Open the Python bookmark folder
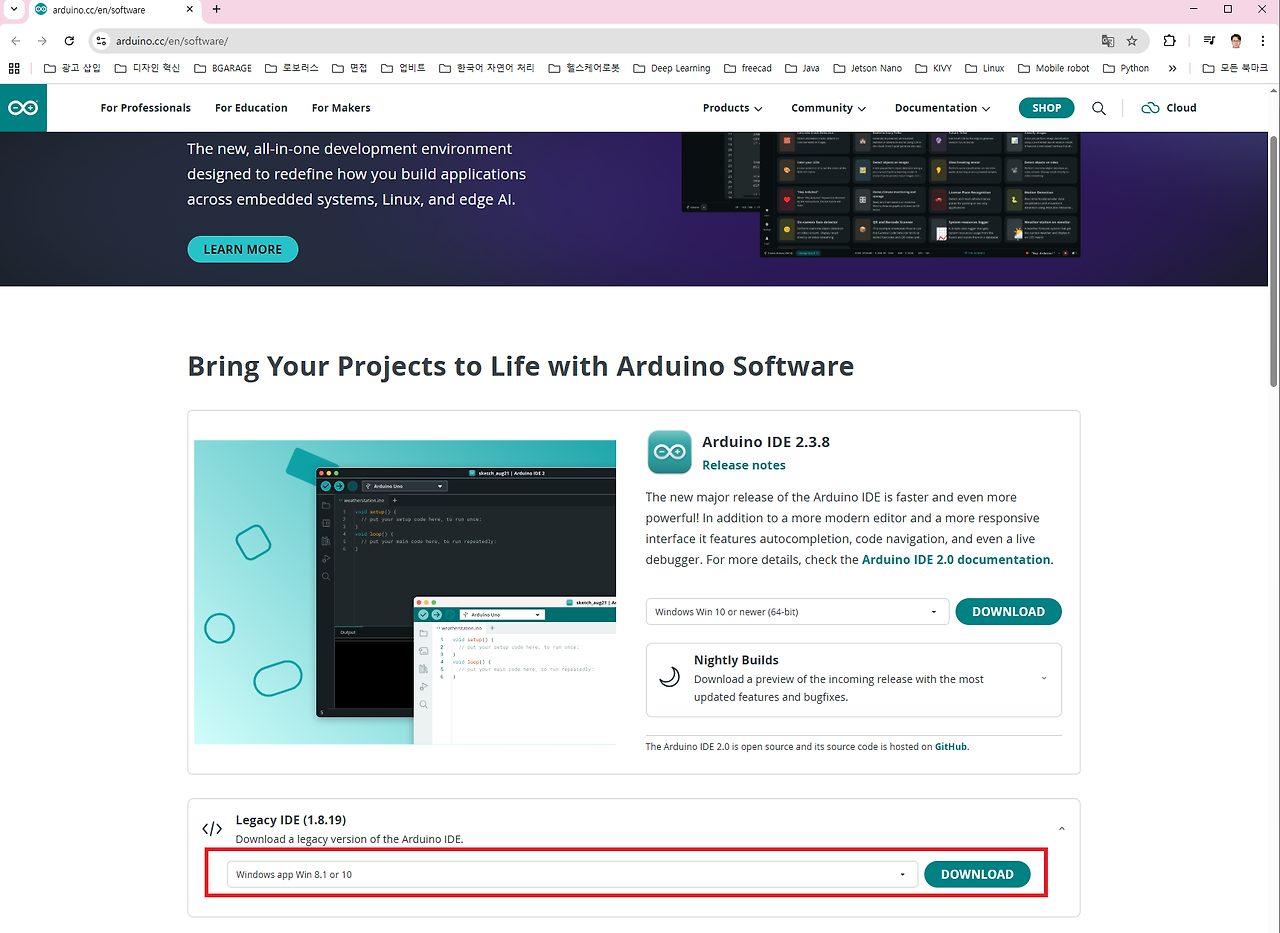 [x=1126, y=68]
